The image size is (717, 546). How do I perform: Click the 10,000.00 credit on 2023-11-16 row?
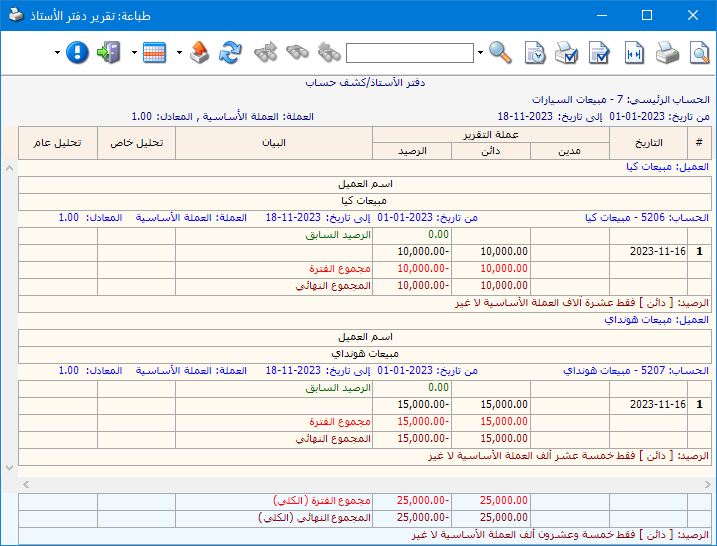click(x=504, y=252)
